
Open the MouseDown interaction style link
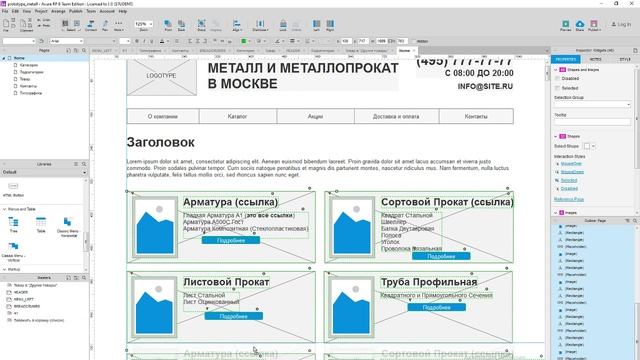pos(572,172)
